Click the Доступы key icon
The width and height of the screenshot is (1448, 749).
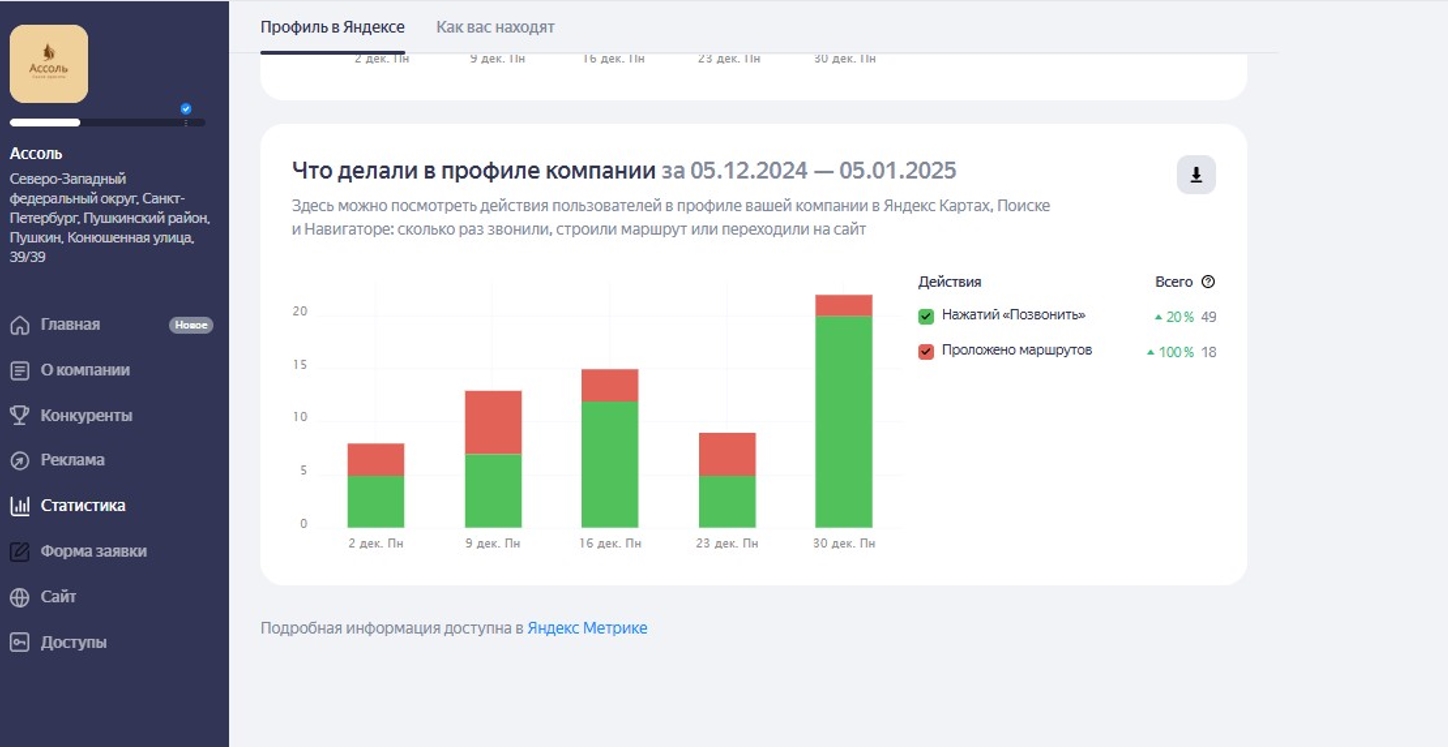19,643
